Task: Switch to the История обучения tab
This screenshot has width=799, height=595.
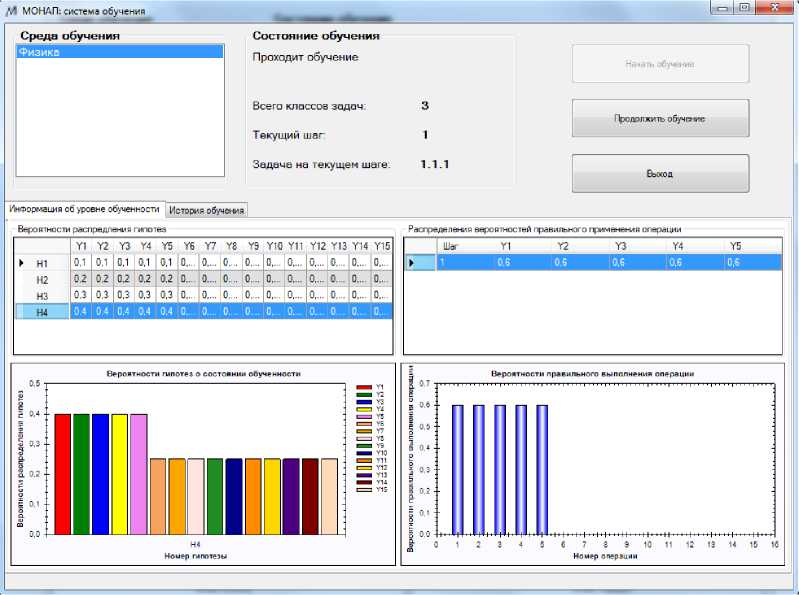Action: coord(206,210)
